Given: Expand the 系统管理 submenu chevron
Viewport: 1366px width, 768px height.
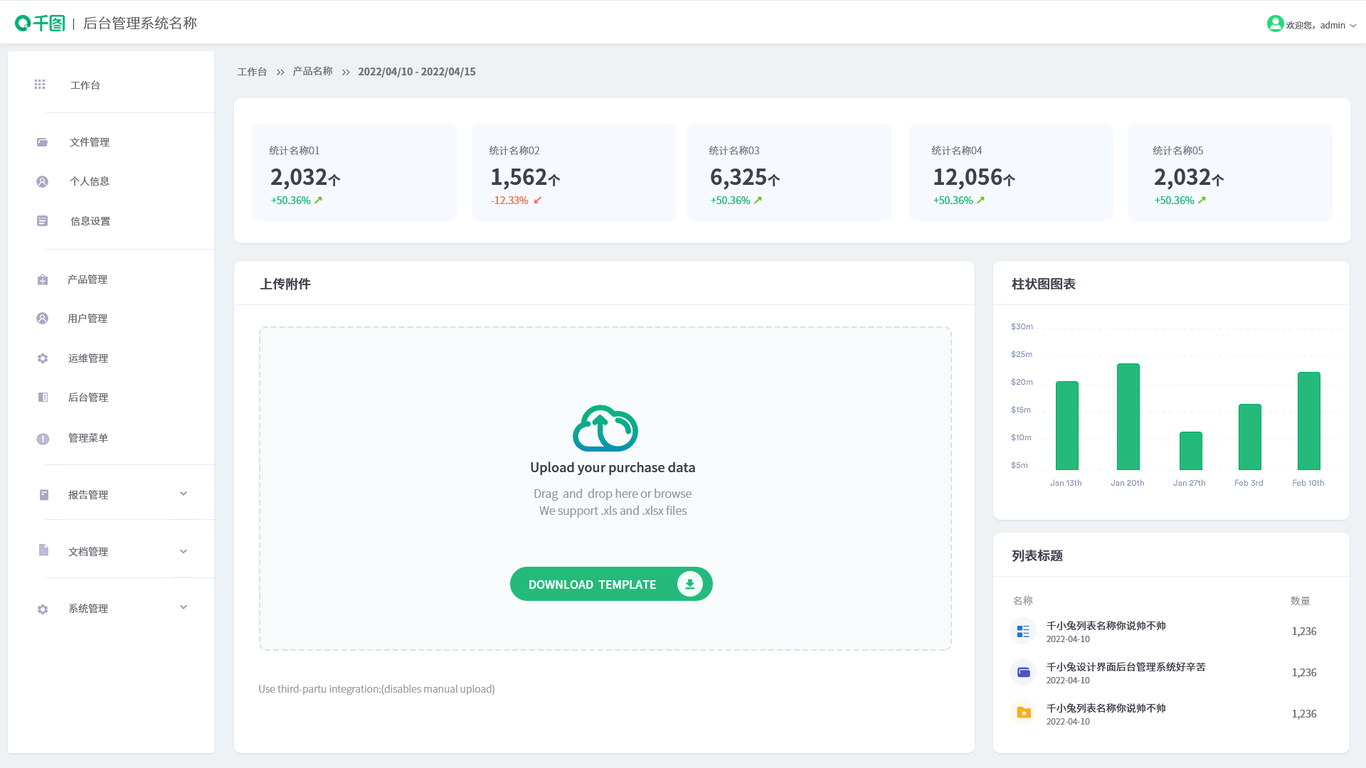Looking at the screenshot, I should [x=183, y=607].
